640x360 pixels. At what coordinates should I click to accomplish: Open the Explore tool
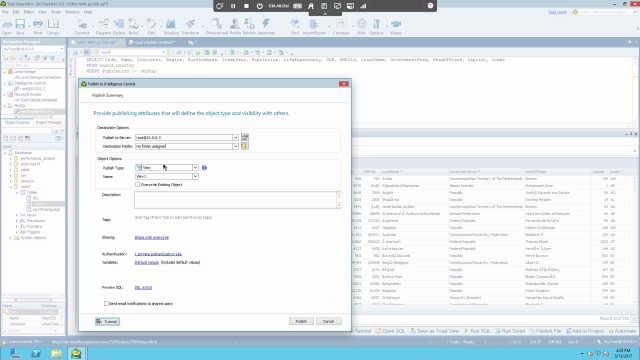(119, 27)
